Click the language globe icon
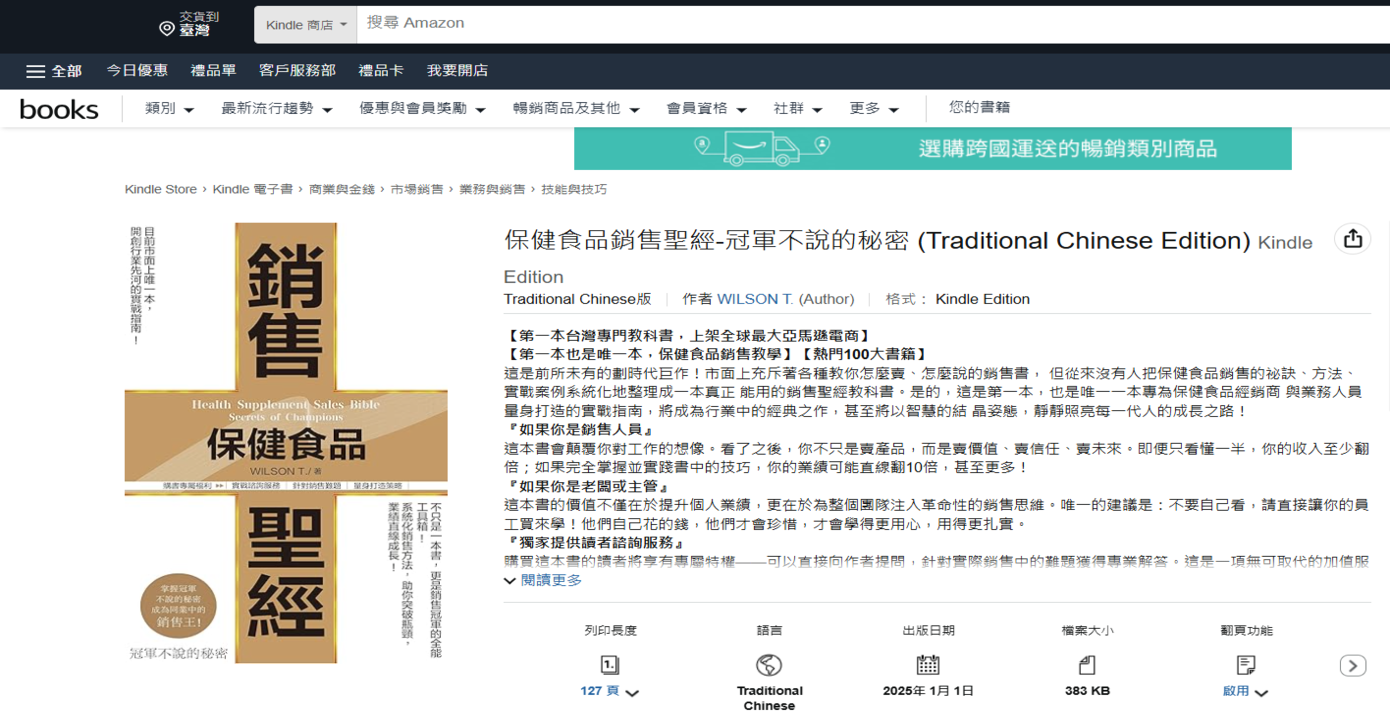 point(769,665)
